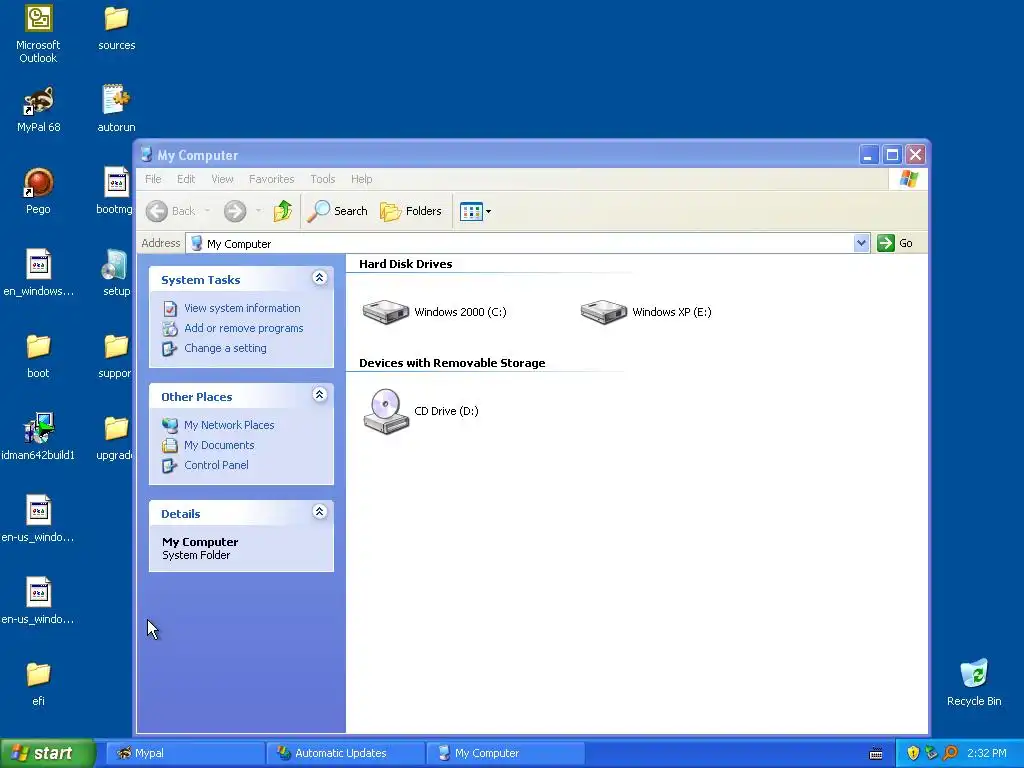Open the View menu
Image resolution: width=1024 pixels, height=768 pixels.
[x=222, y=179]
